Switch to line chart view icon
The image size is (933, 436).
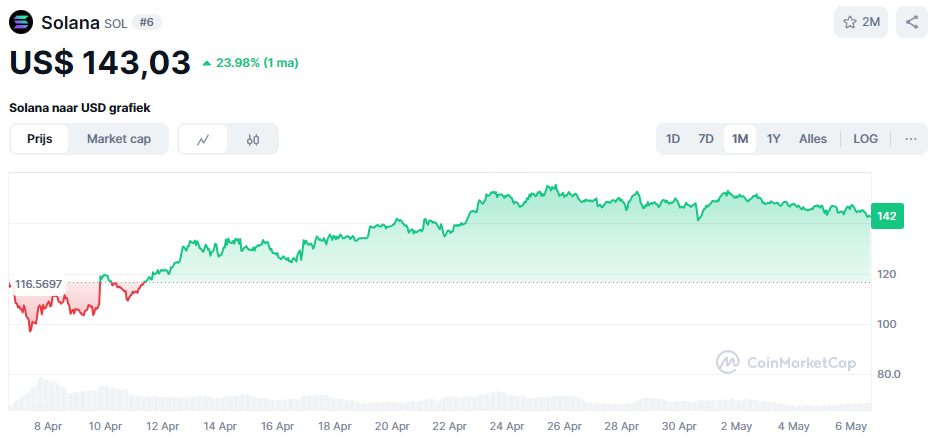pyautogui.click(x=203, y=139)
